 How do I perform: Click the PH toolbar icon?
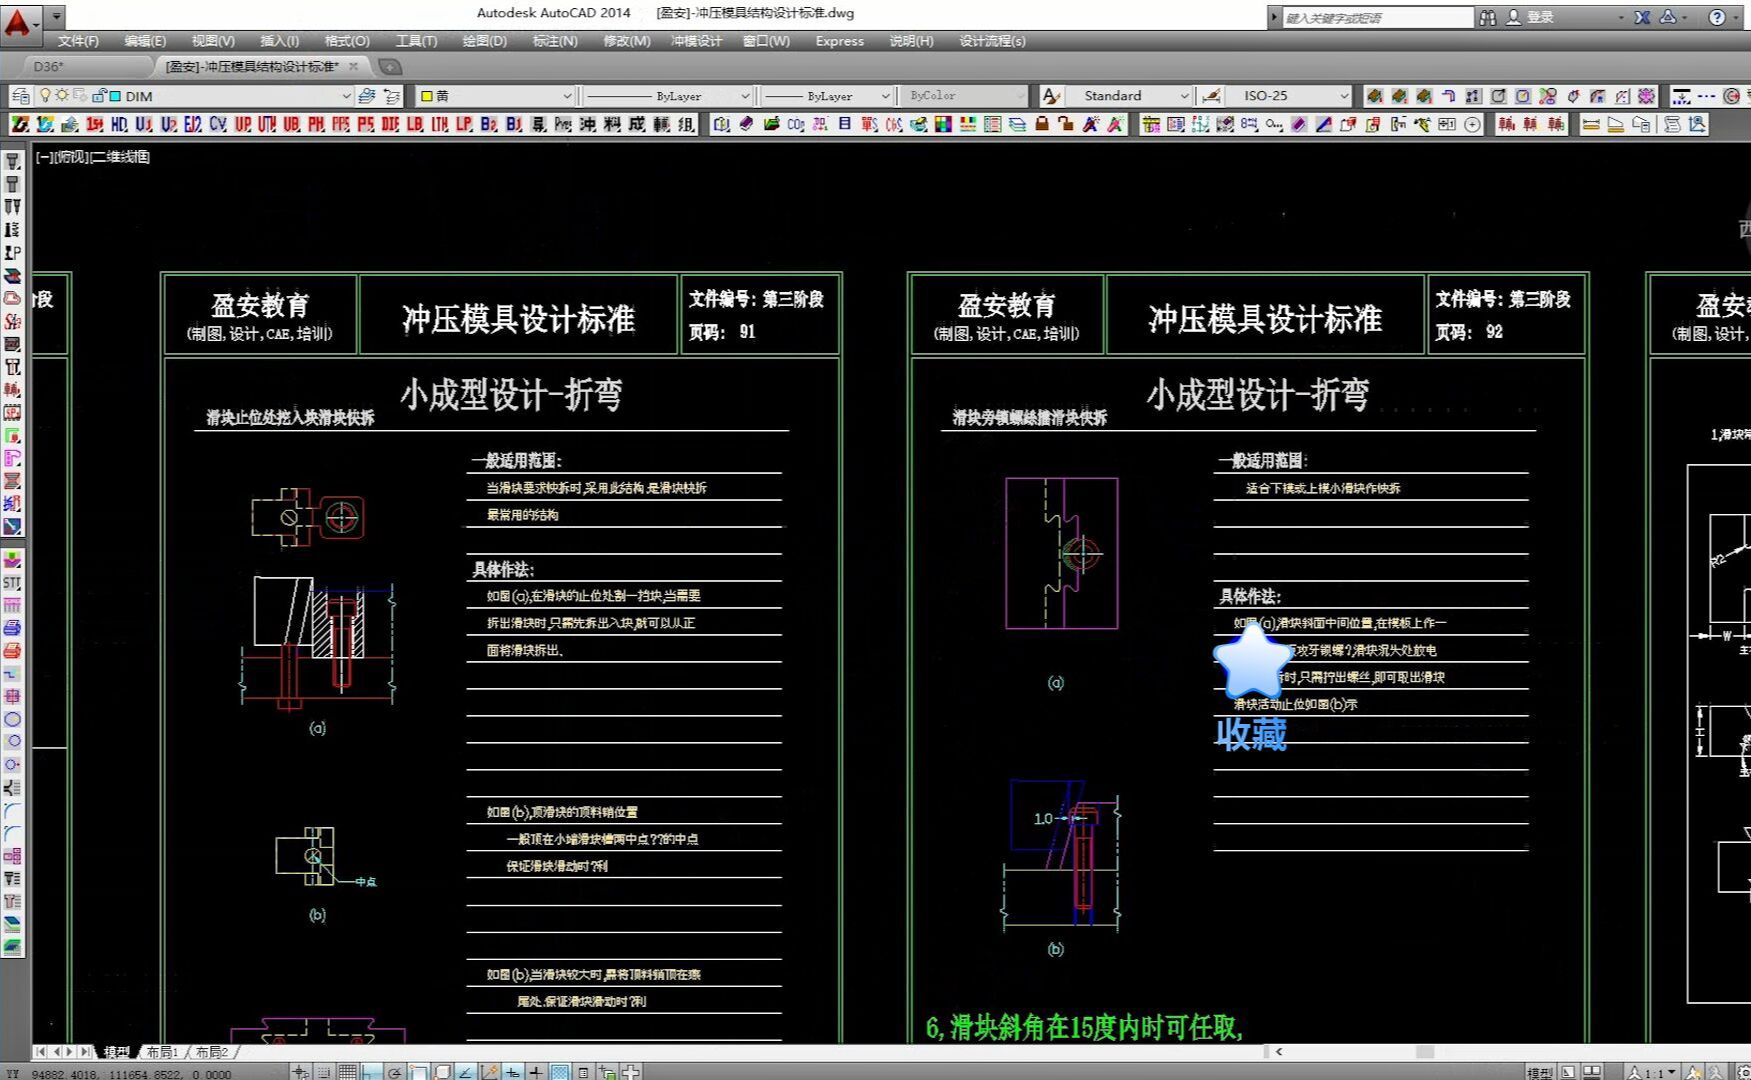click(x=316, y=124)
